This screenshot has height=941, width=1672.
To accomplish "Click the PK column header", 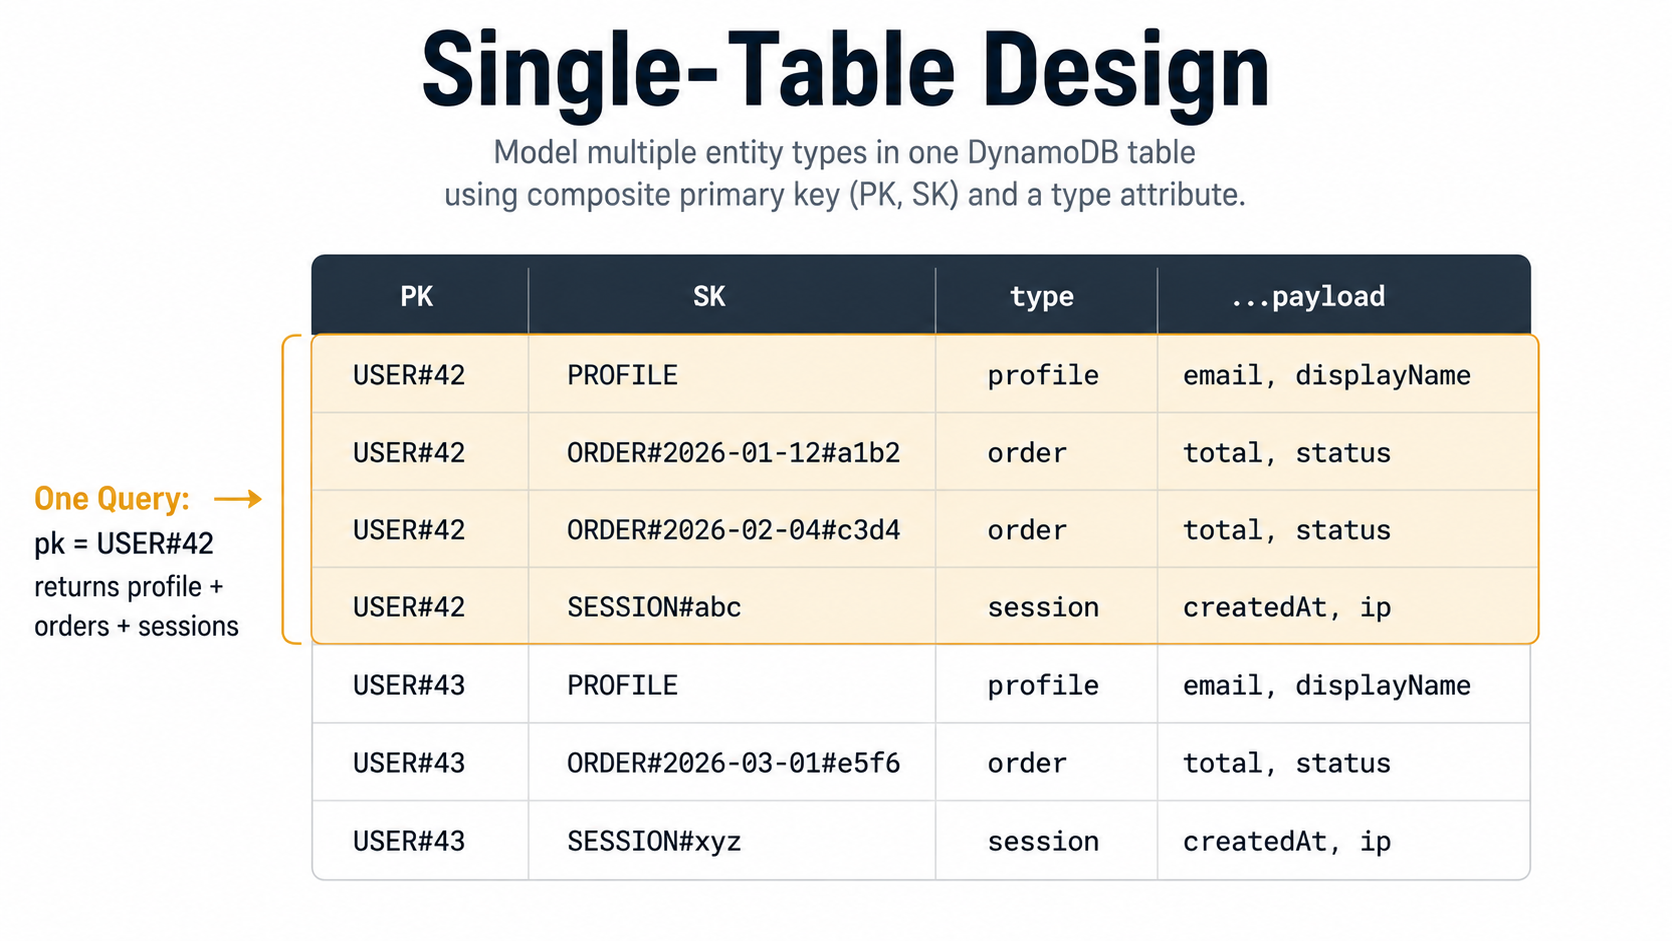I will click(x=417, y=296).
